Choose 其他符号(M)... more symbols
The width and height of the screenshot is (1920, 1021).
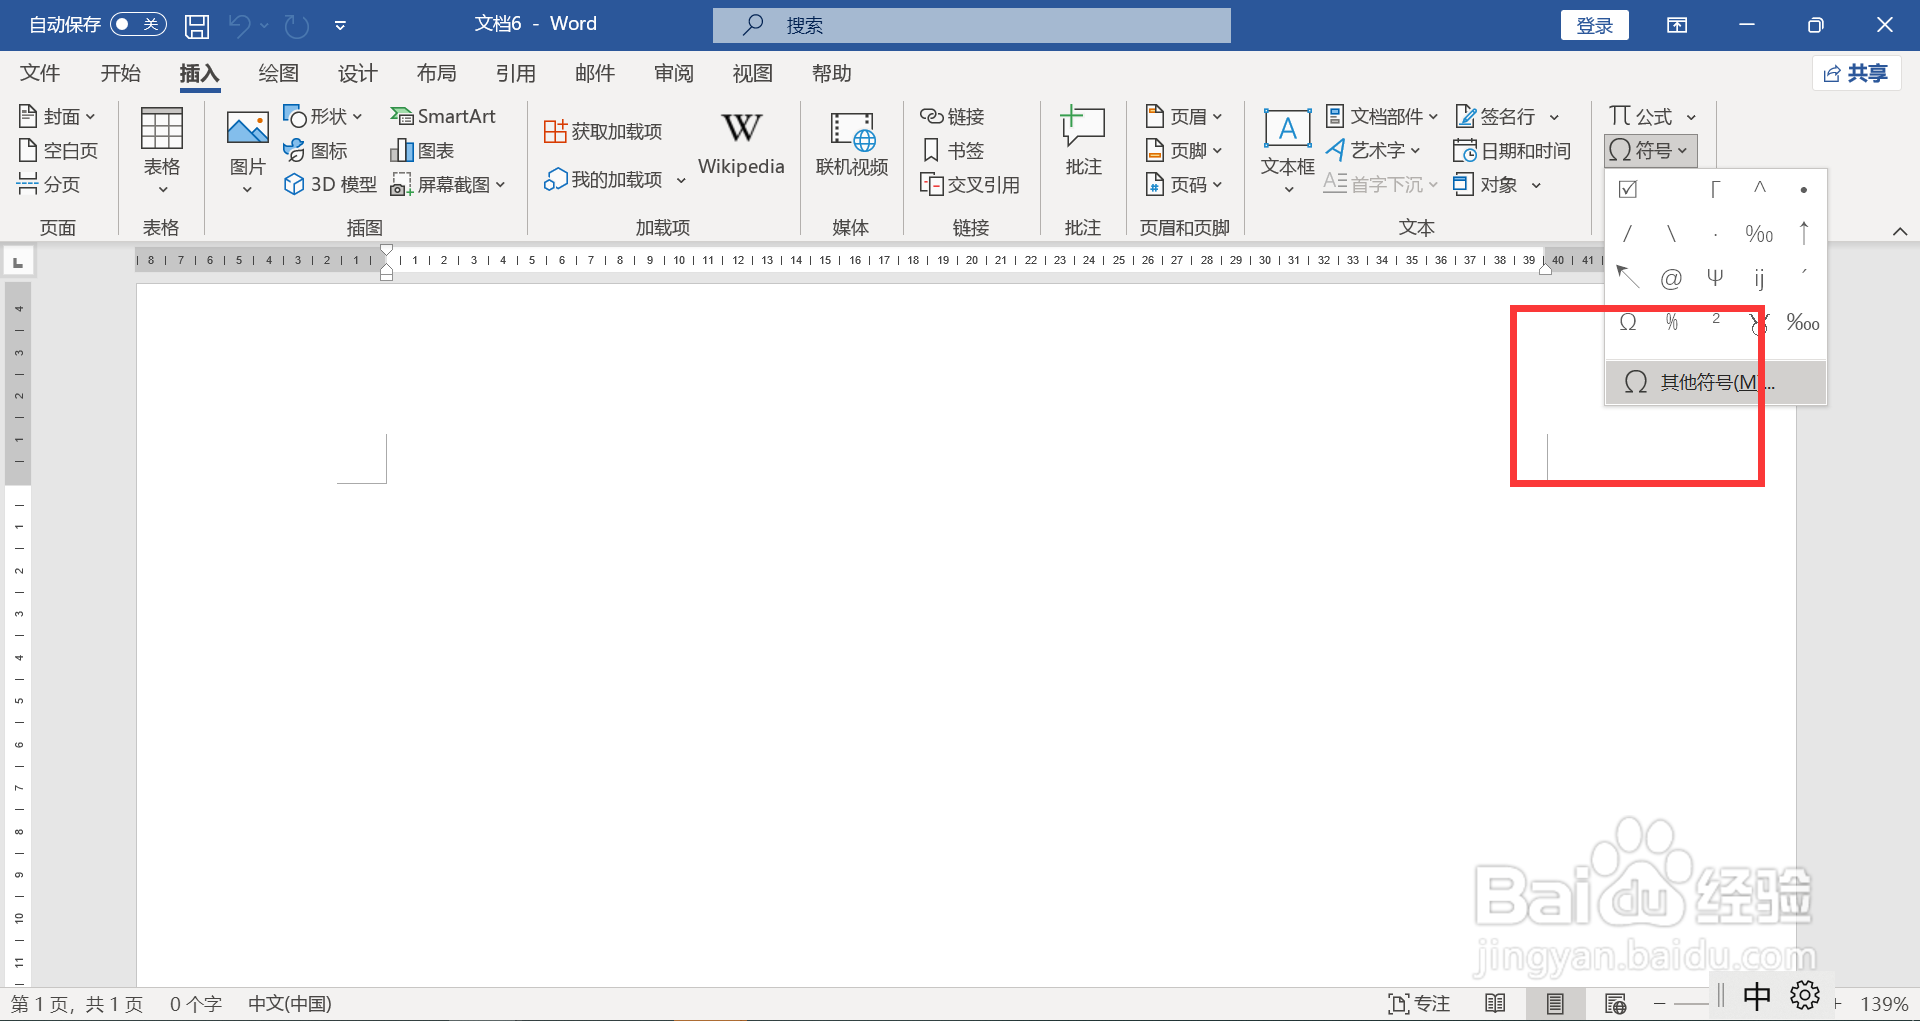click(x=1716, y=382)
